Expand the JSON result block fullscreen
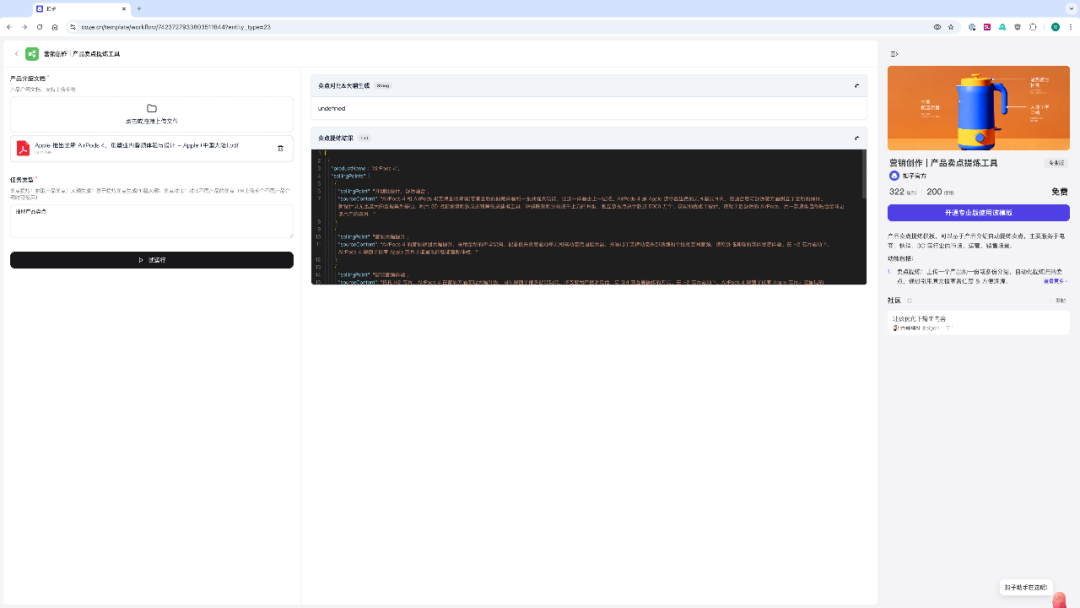Image resolution: width=1080 pixels, height=608 pixels. (857, 138)
